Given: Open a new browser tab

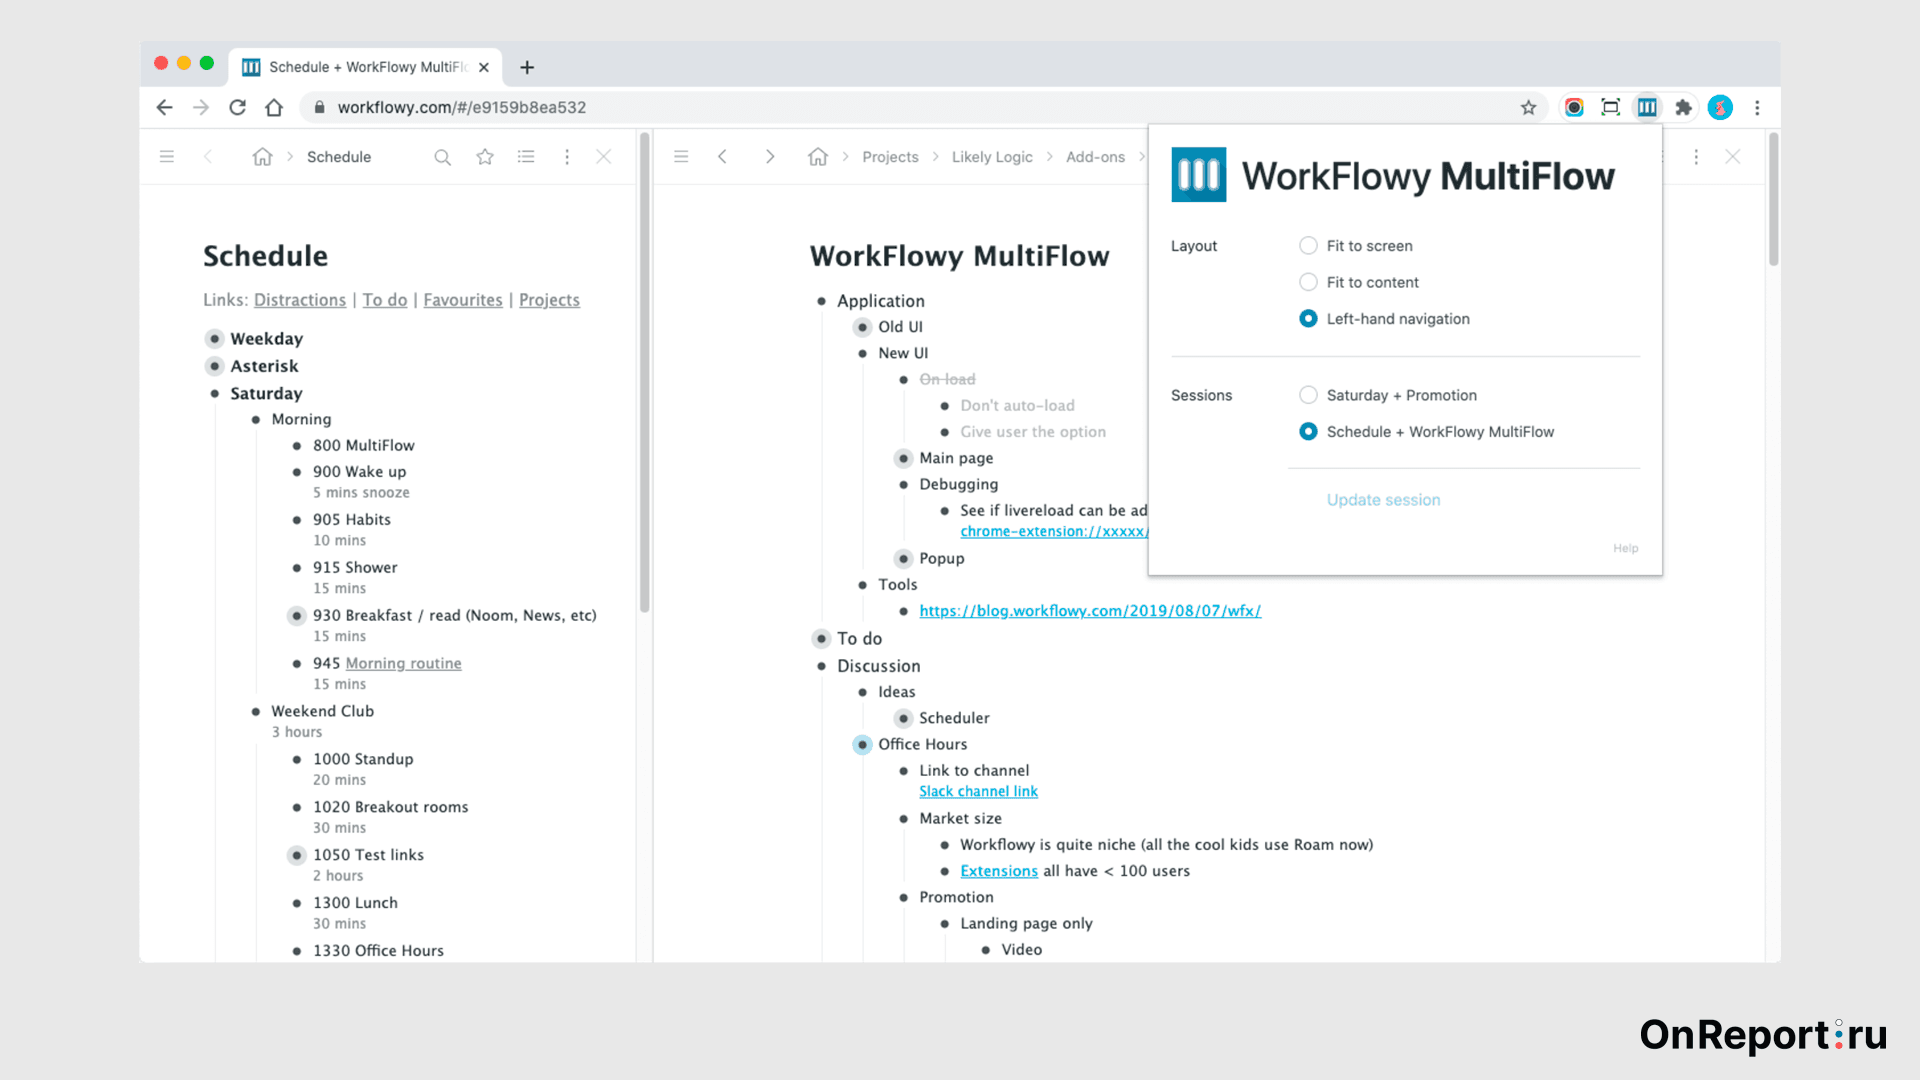Looking at the screenshot, I should pos(527,67).
